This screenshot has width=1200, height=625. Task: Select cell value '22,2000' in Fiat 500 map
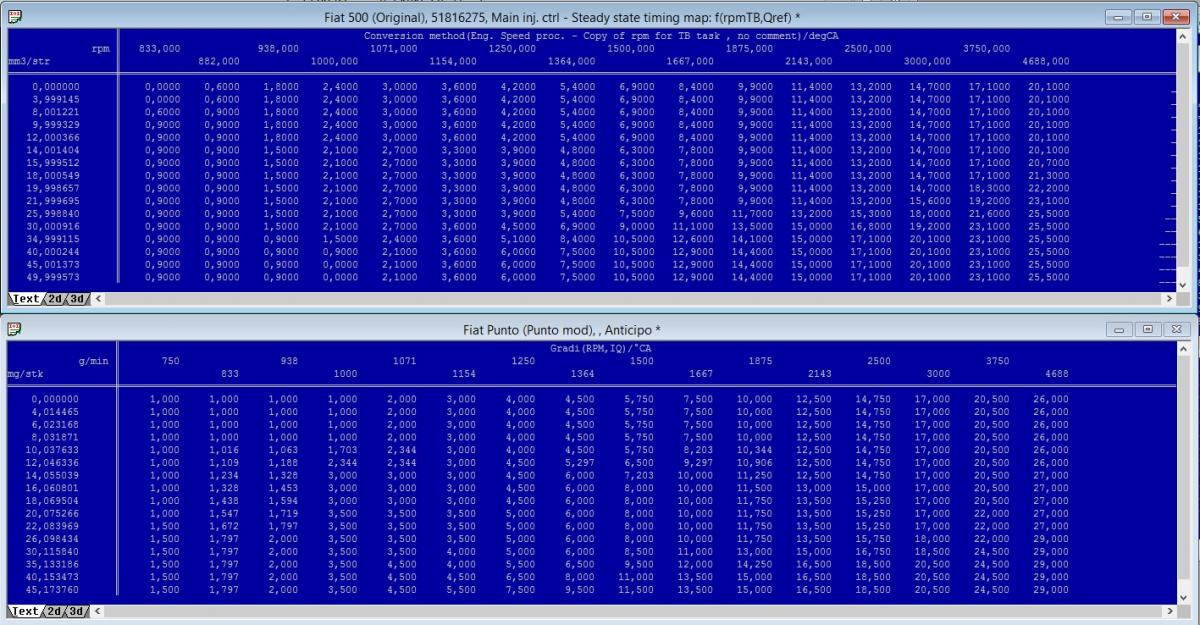[x=1048, y=188]
